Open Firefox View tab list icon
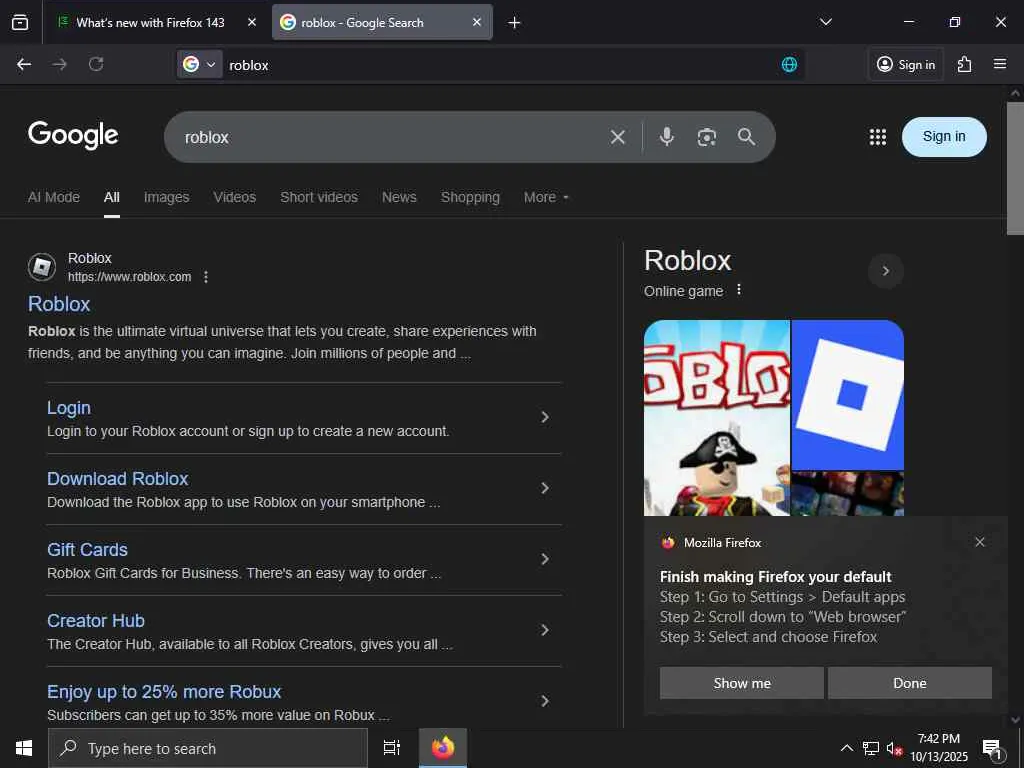This screenshot has width=1024, height=768. click(x=20, y=22)
